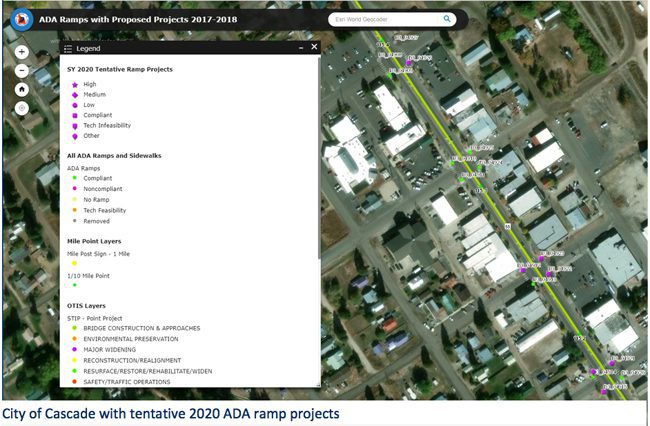Click the search magnifier icon
Viewport: 650px width, 426px height.
point(447,19)
